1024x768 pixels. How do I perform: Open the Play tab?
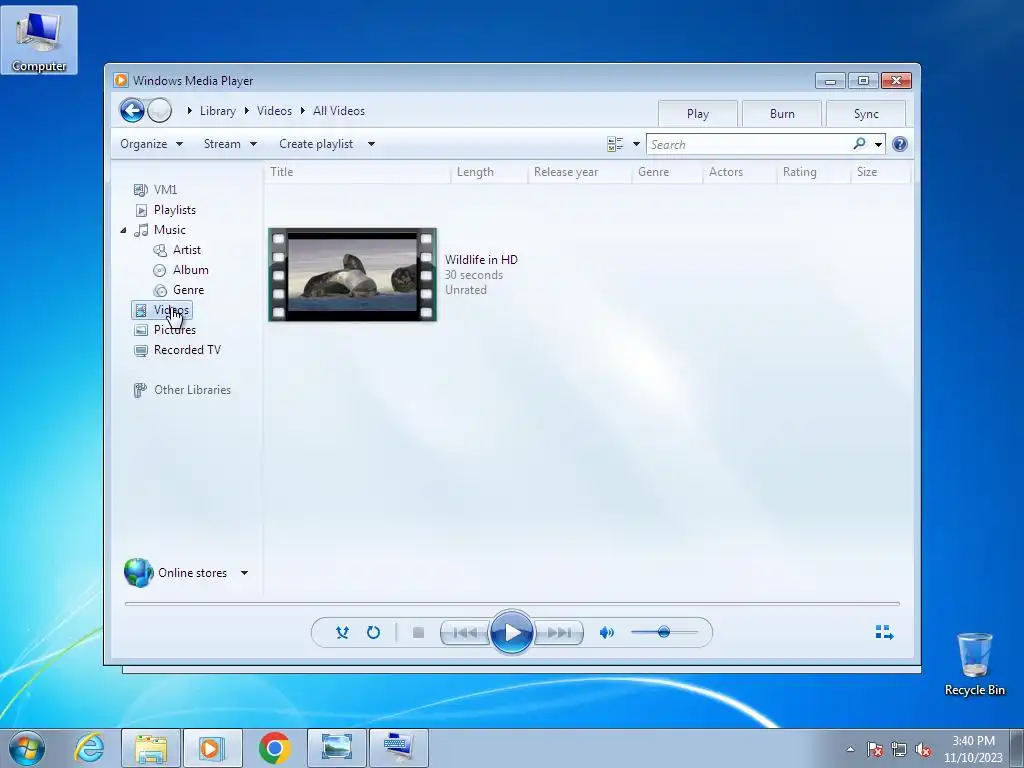(x=697, y=114)
